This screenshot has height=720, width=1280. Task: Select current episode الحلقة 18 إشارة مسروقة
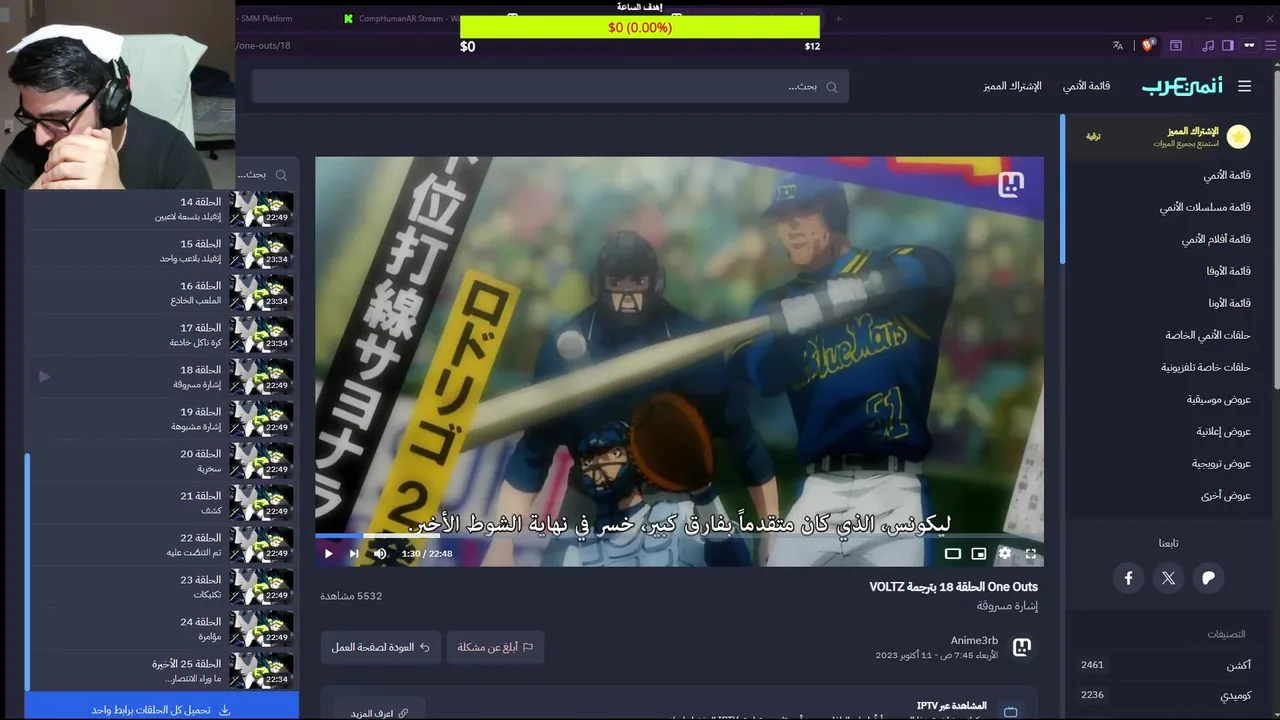pyautogui.click(x=163, y=376)
